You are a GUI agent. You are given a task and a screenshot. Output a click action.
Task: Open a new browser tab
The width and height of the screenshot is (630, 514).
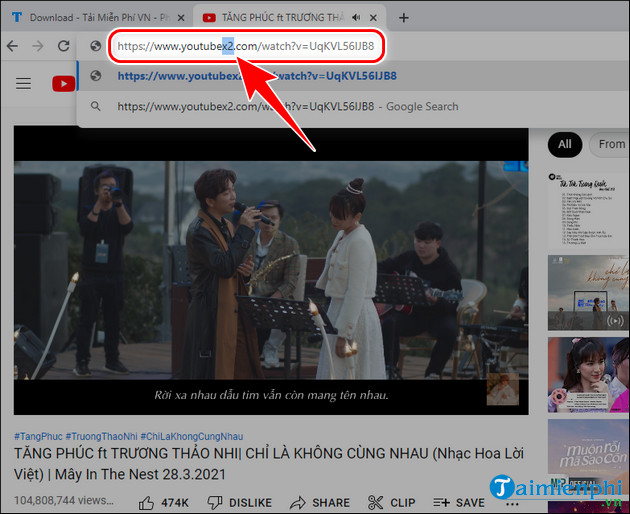tap(404, 18)
